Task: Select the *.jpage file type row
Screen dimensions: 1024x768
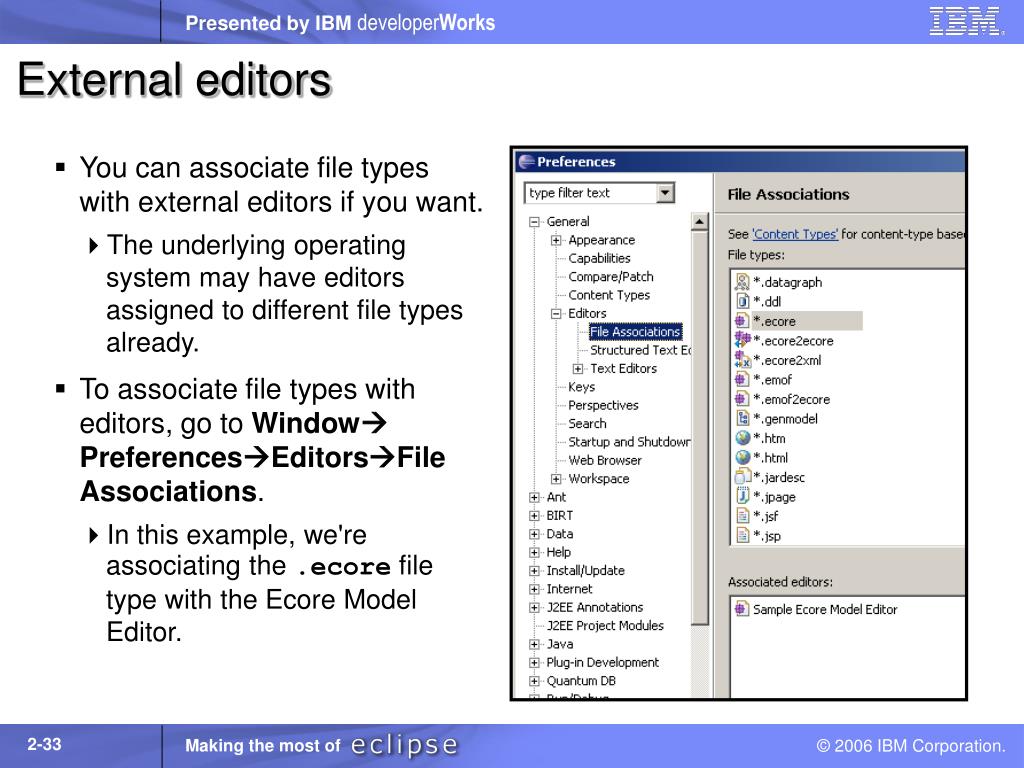Action: (774, 497)
